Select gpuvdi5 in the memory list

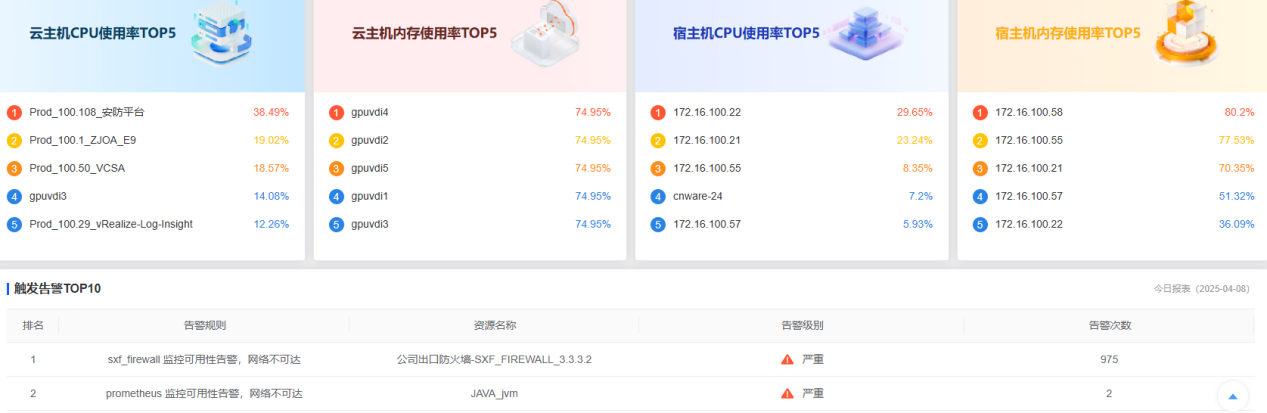click(x=370, y=168)
